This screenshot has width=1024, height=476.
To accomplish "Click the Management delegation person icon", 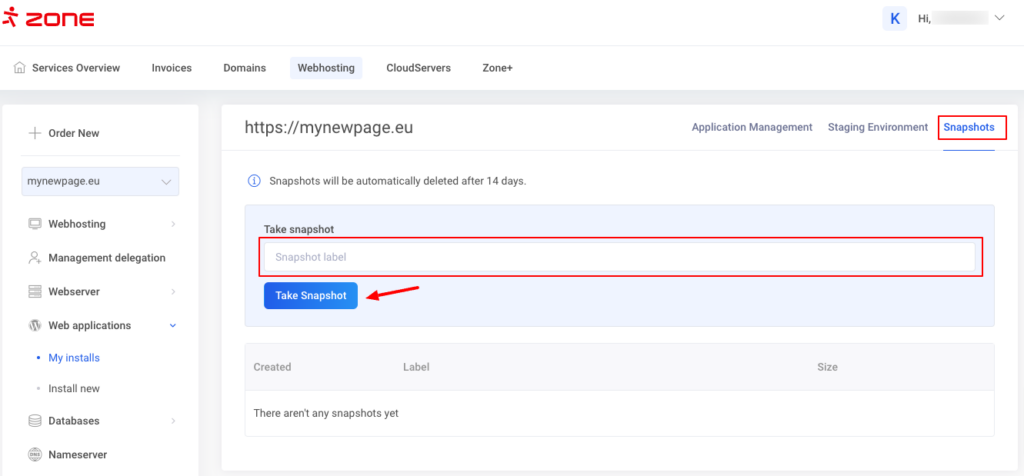I will point(35,258).
